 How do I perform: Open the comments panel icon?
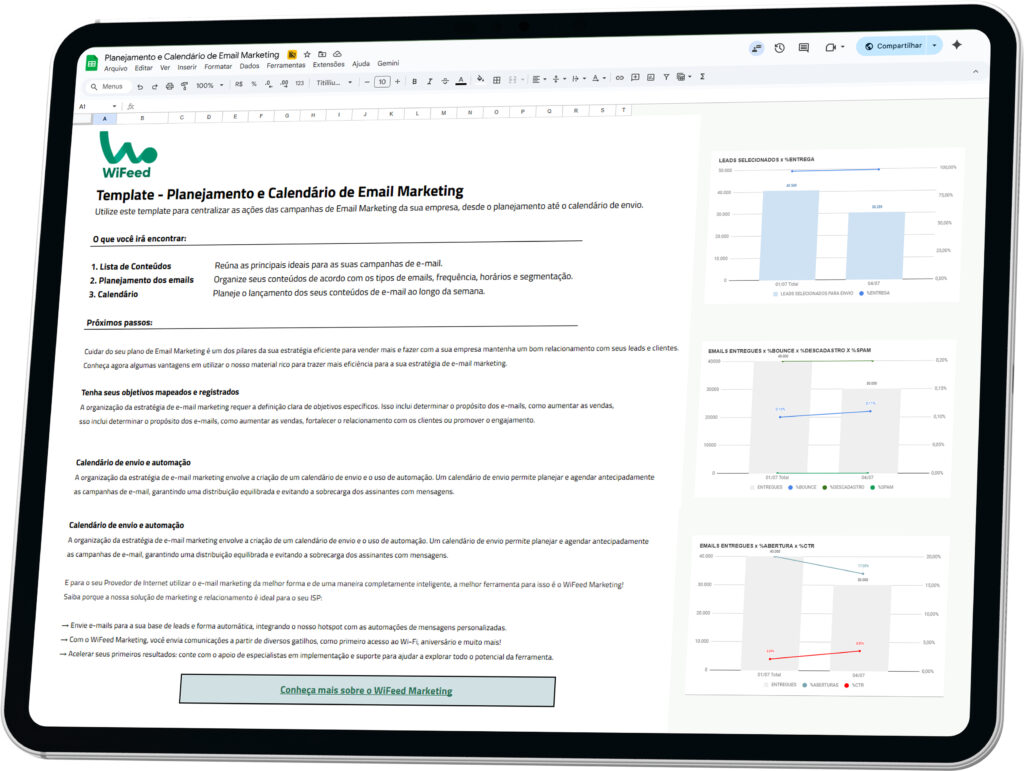[803, 47]
